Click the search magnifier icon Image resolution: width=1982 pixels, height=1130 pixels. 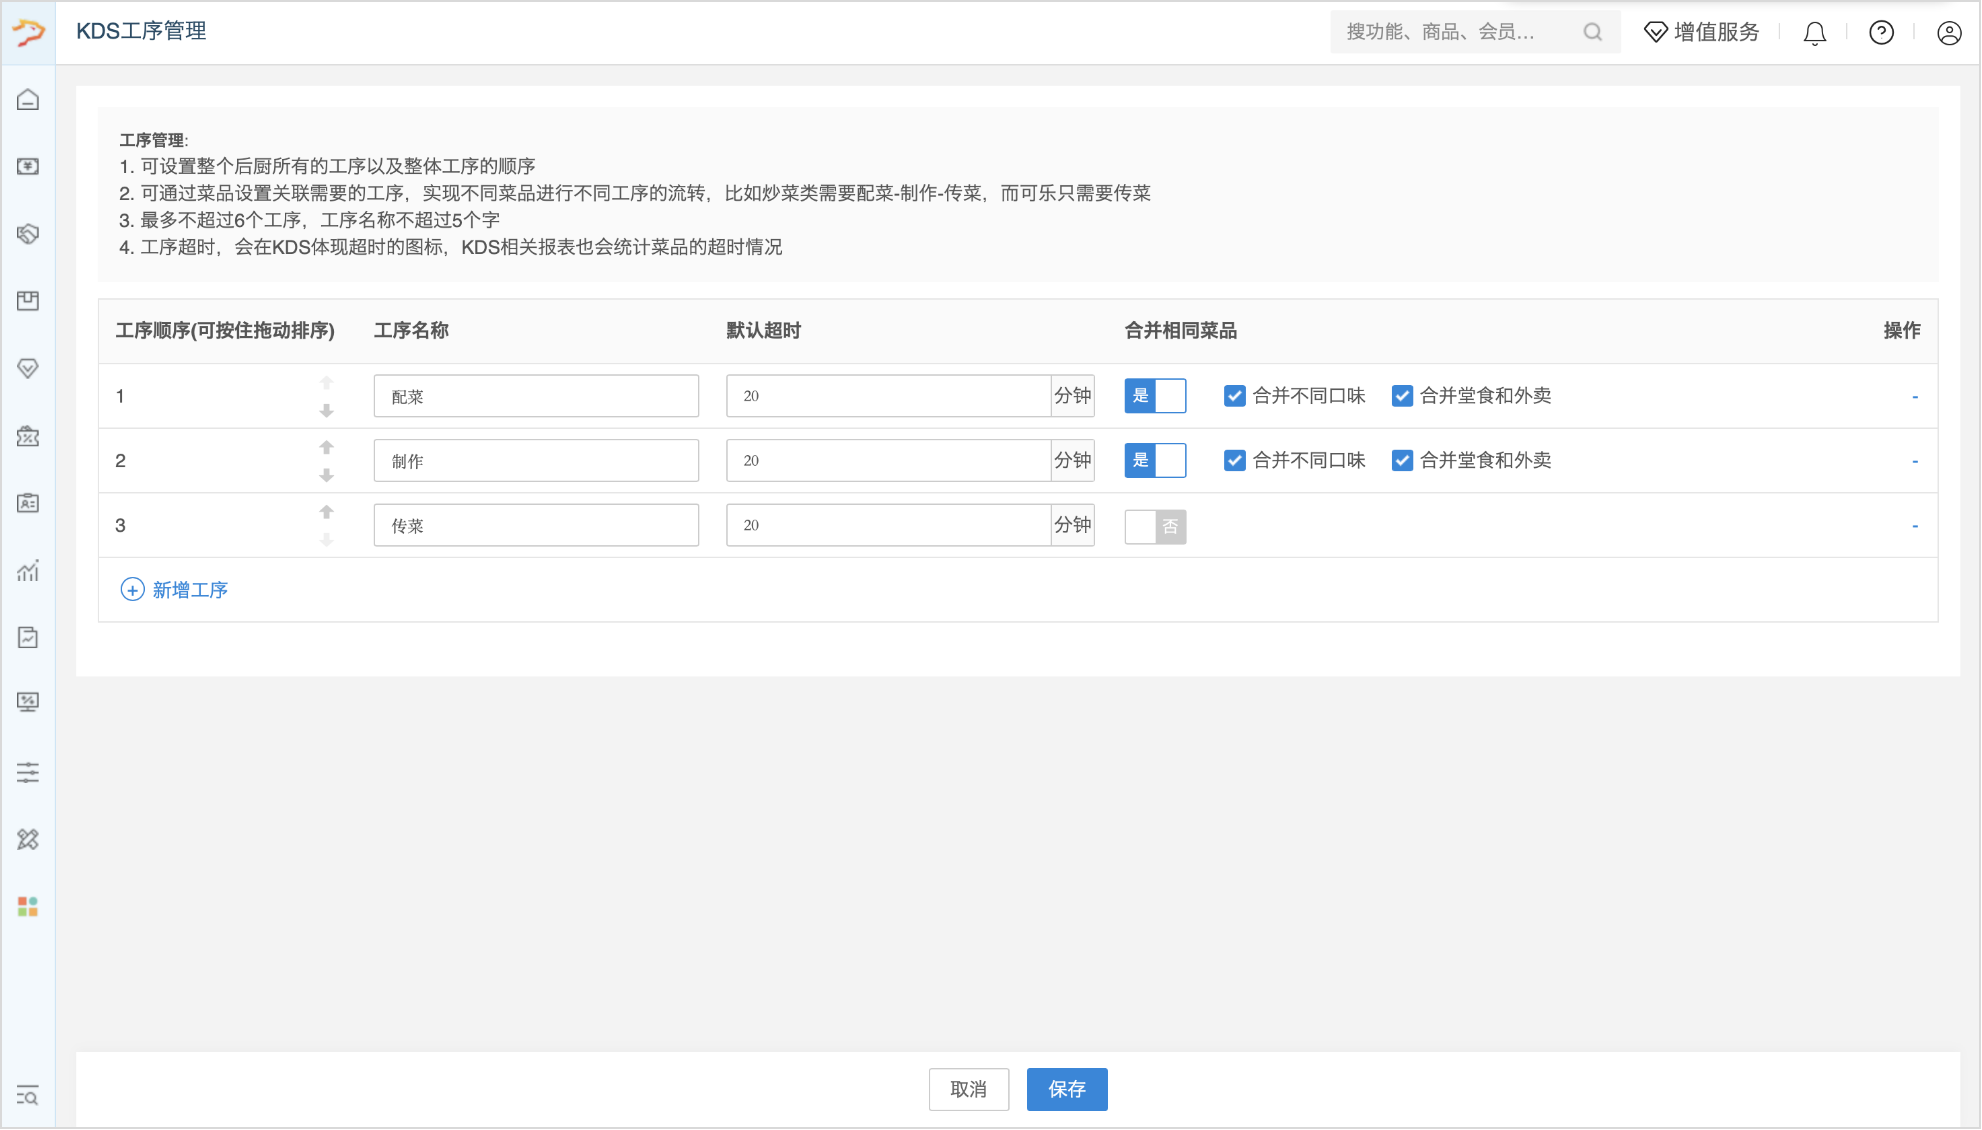(x=1593, y=32)
